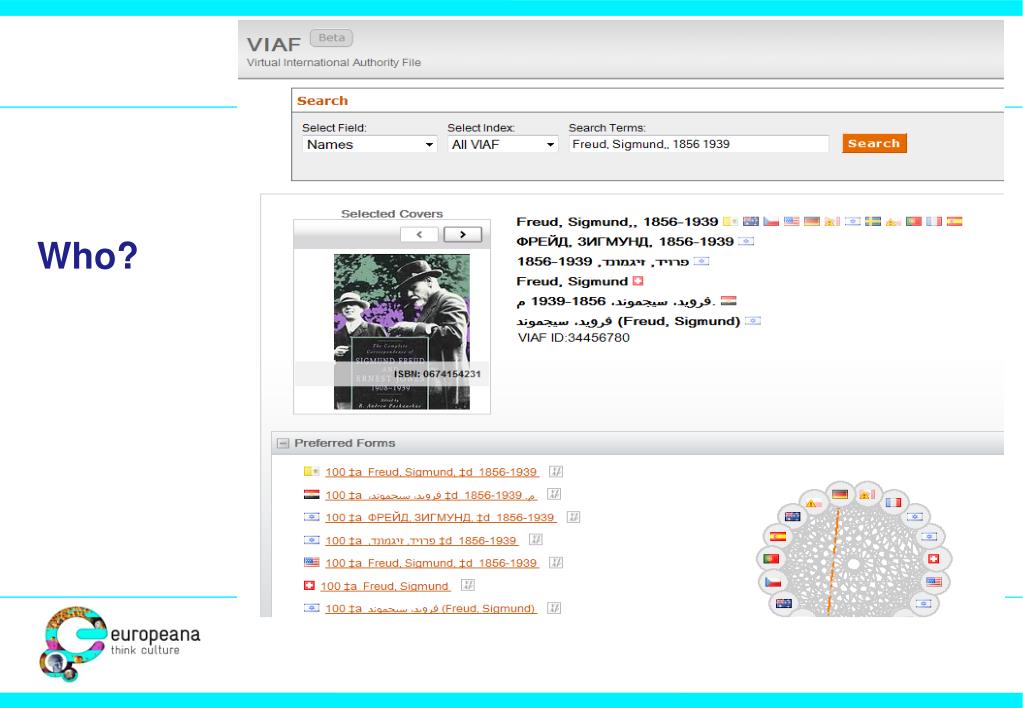Screen dimensions: 1023x708
Task: Open the Hebrew preferred form link dated 1856-1939
Action: pyautogui.click(x=421, y=540)
